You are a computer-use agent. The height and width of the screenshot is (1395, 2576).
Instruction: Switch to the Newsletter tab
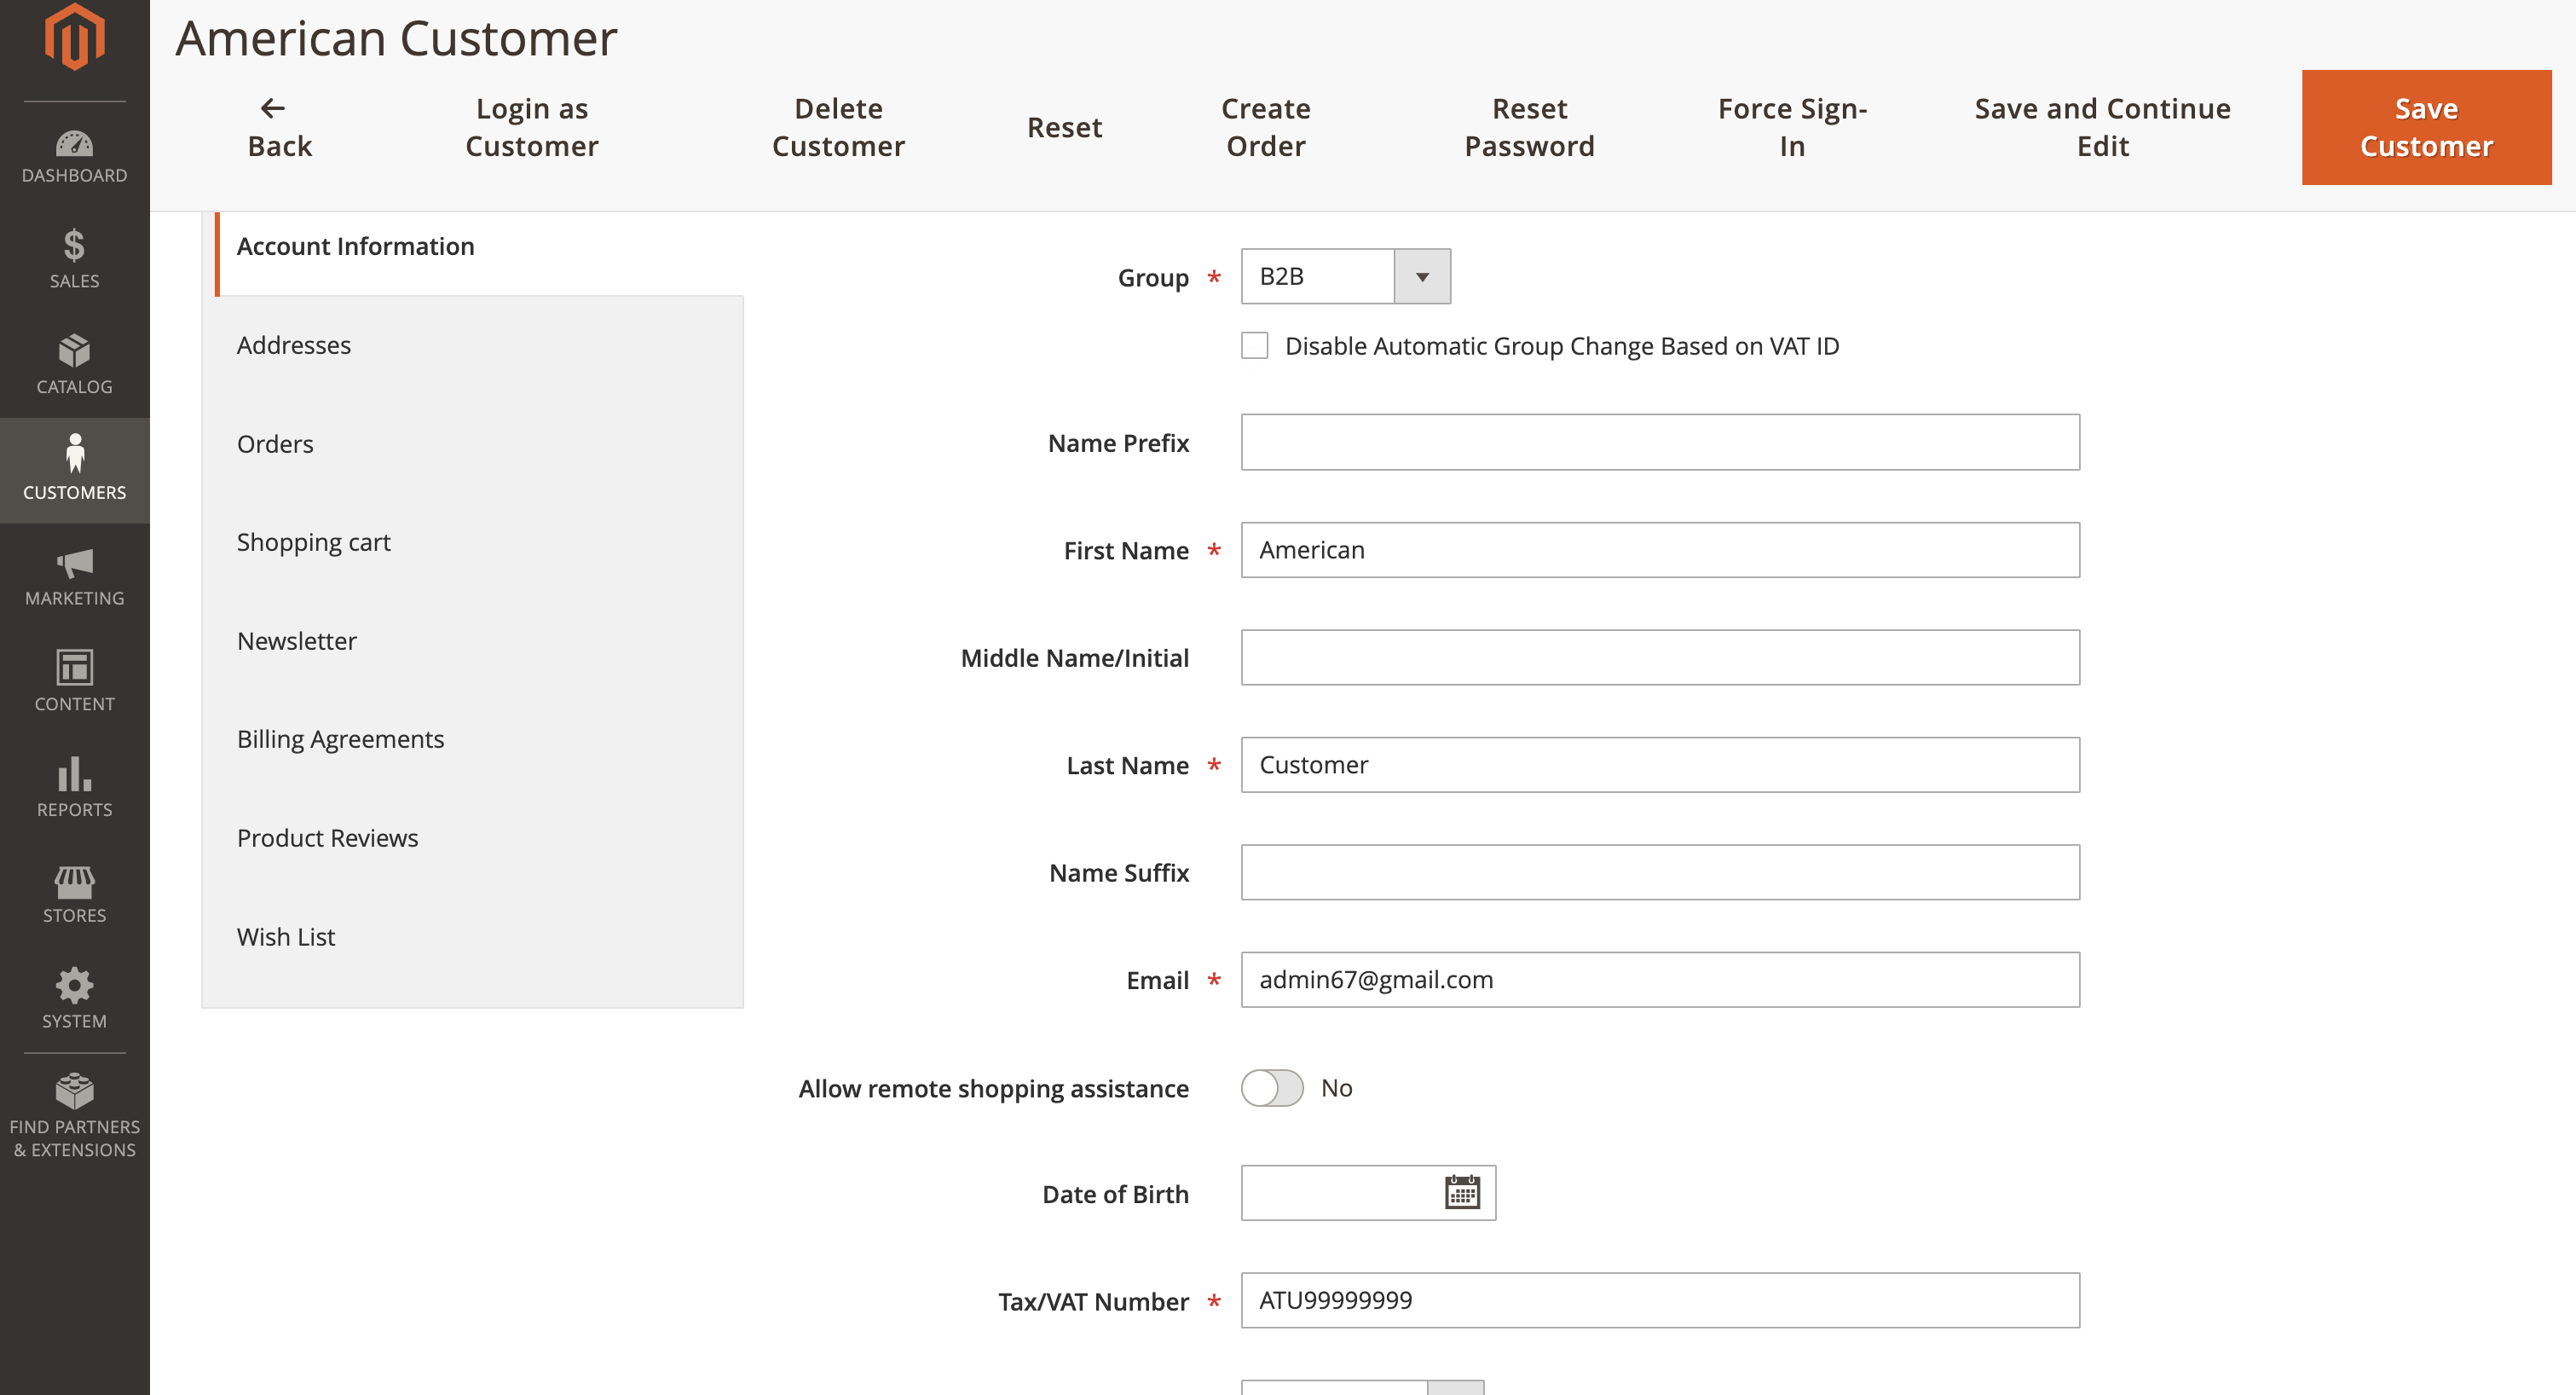296,641
